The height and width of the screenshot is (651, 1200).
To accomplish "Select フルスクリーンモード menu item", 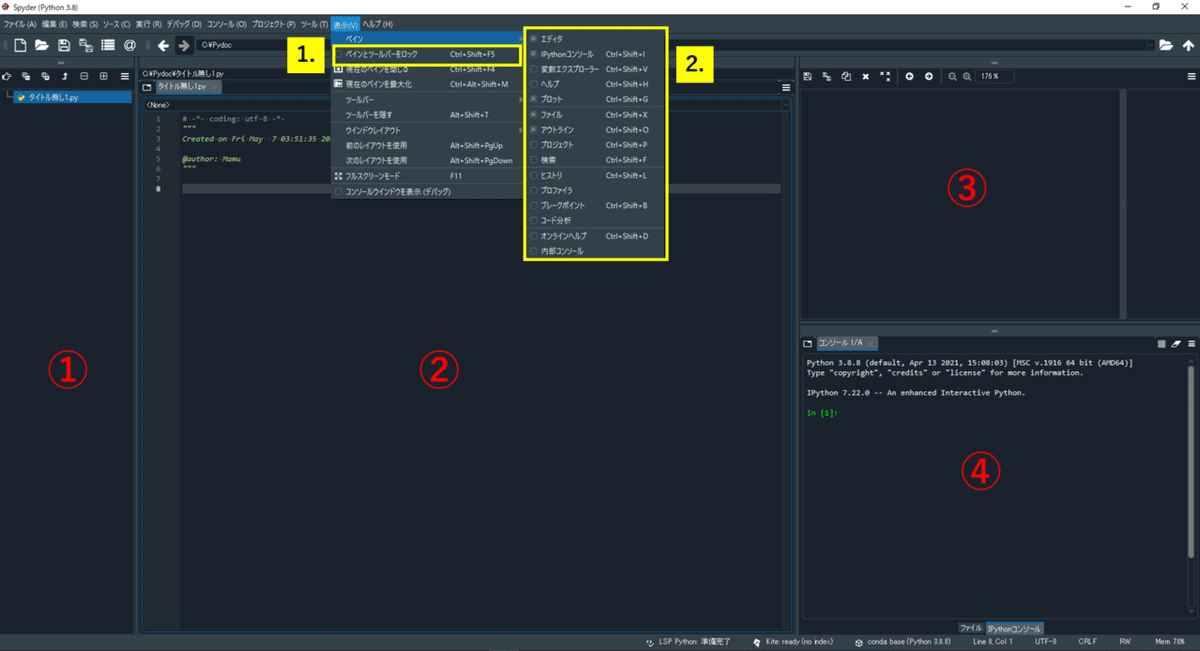I will pyautogui.click(x=427, y=175).
